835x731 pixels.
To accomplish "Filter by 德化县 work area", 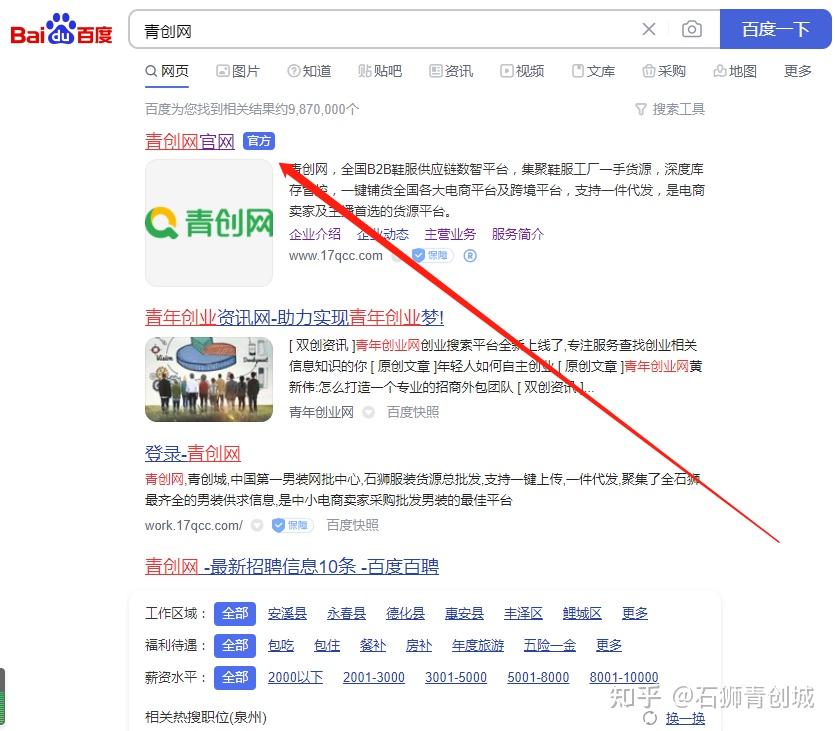I will pos(406,613).
